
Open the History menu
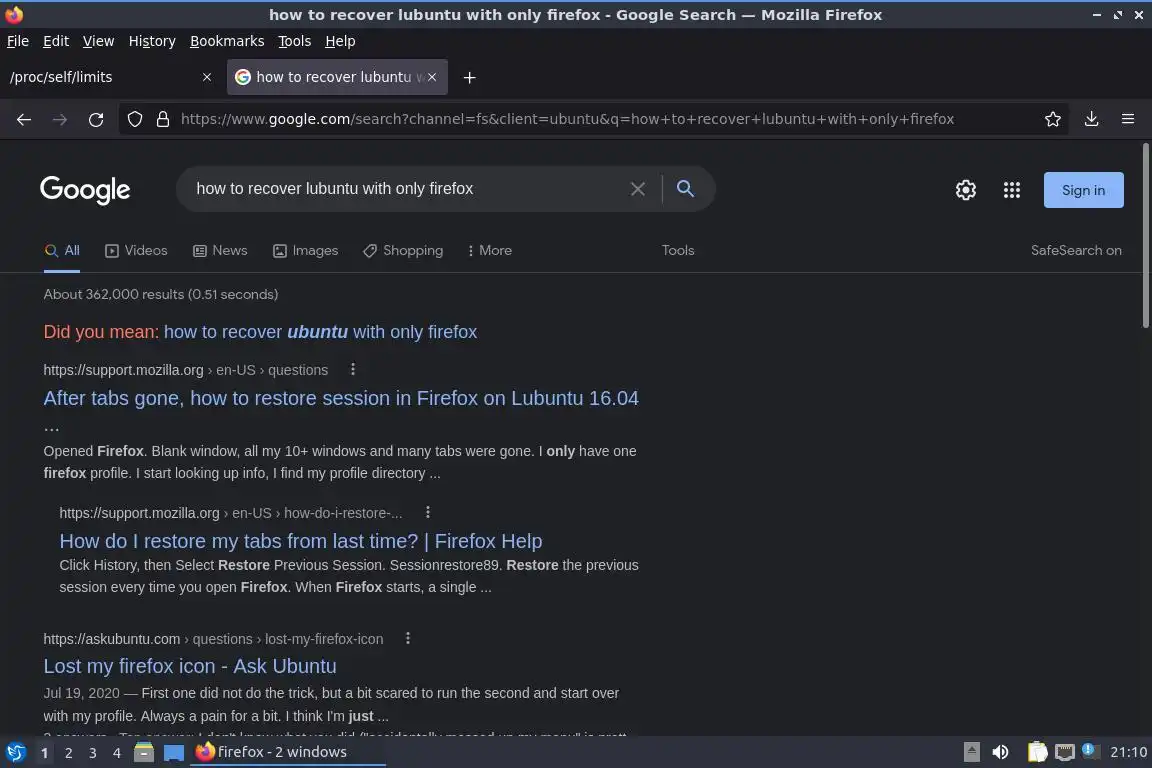[x=152, y=41]
